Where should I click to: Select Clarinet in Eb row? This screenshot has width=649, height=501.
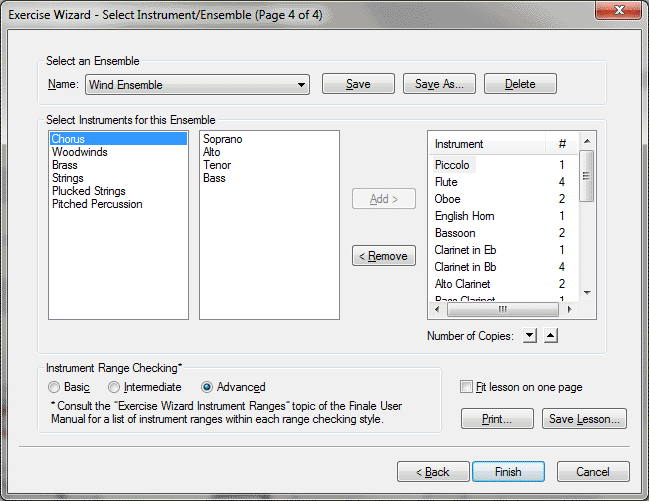[x=504, y=250]
